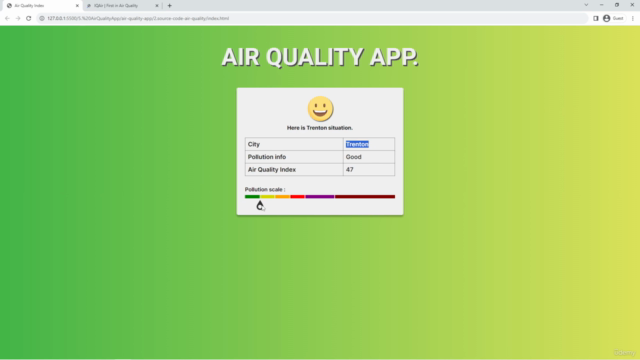Minimize the browser window

(602, 5)
